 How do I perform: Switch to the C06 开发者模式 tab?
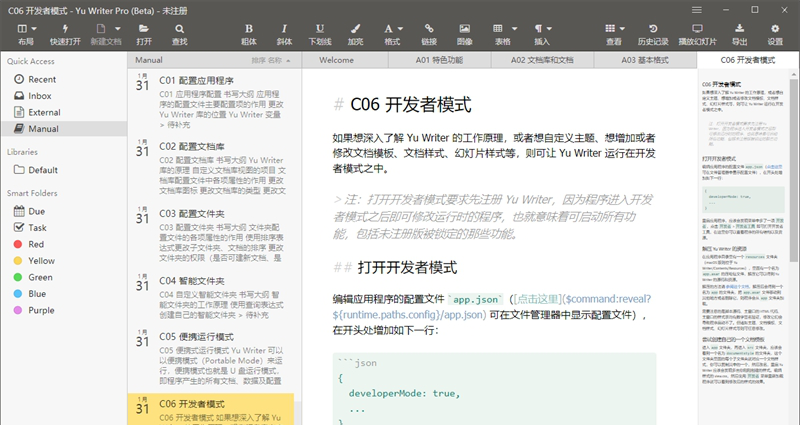(x=748, y=60)
